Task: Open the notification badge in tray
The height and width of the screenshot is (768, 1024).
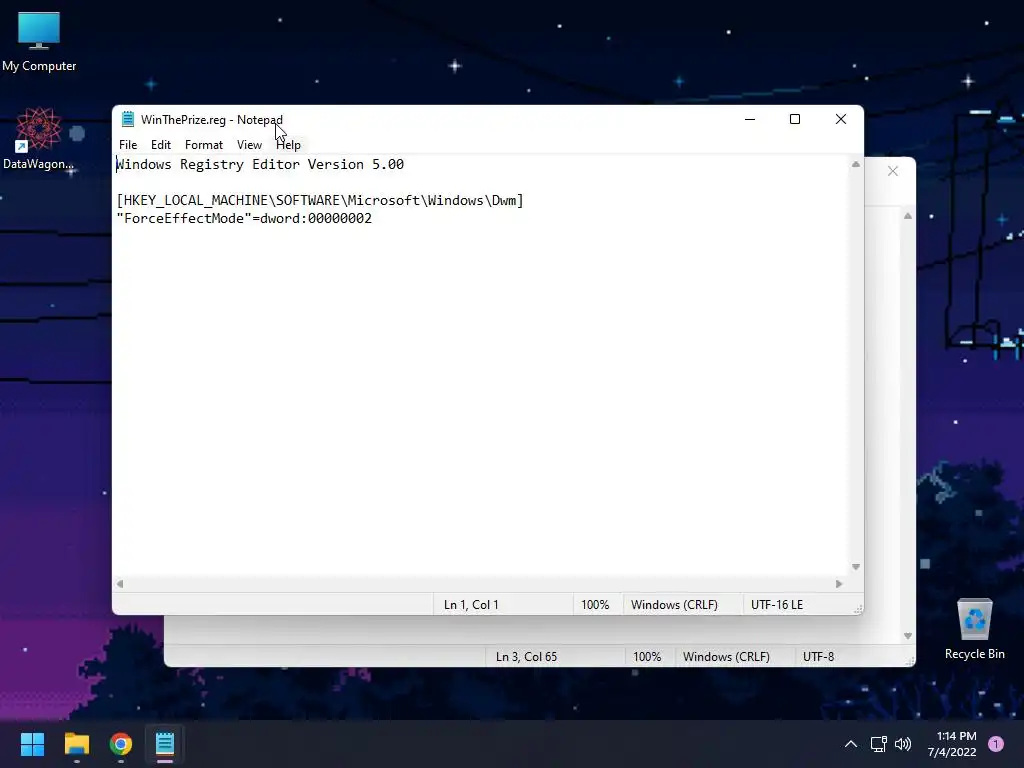Action: click(996, 744)
